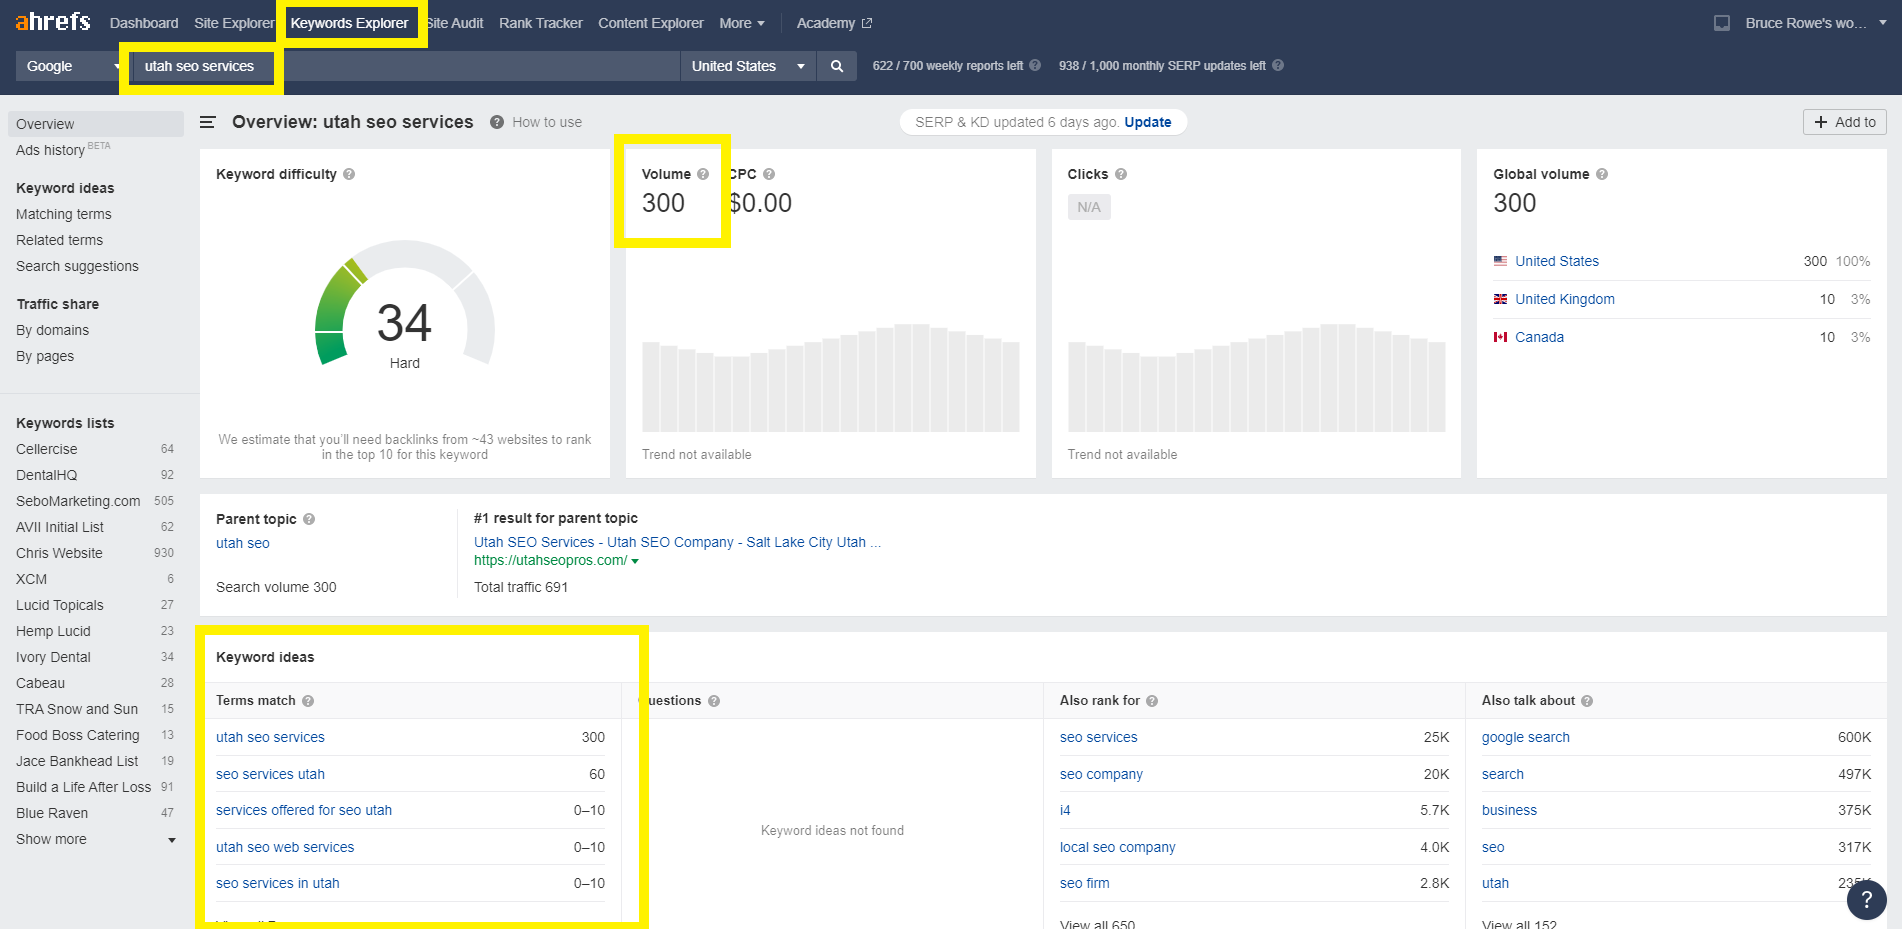Open the Dashboard tab

click(144, 23)
